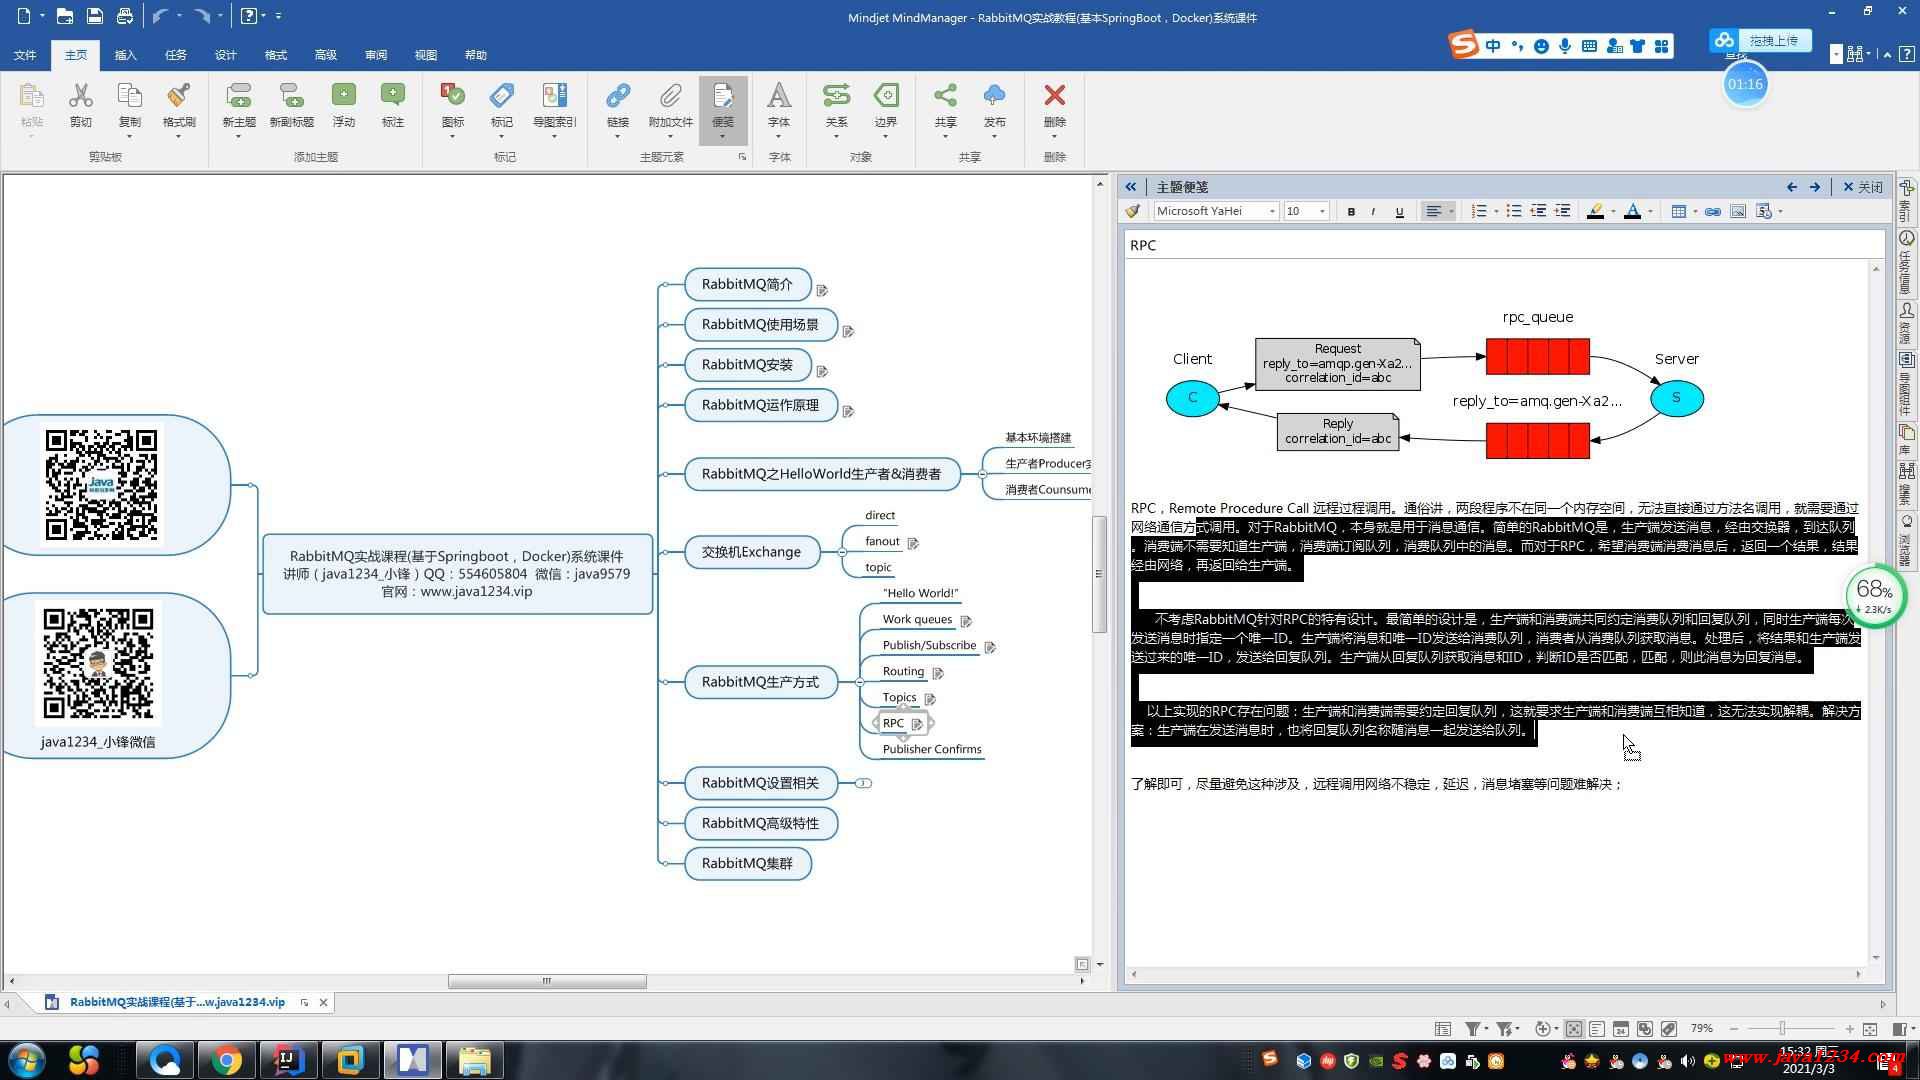Insert a 关系 relationship line
This screenshot has height=1080, width=1920.
click(836, 96)
